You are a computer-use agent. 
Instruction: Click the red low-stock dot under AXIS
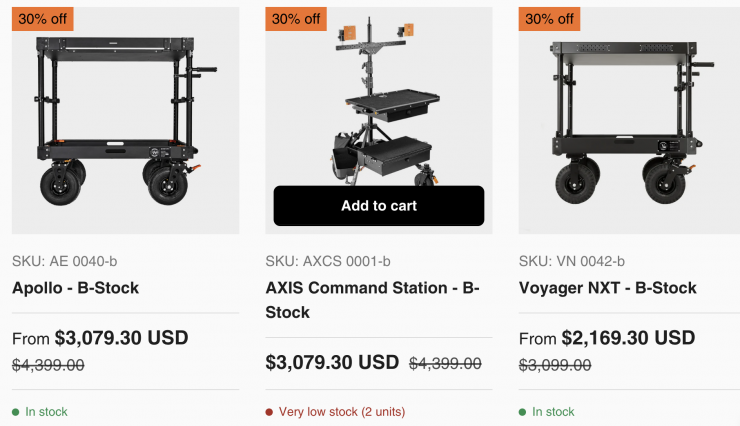coord(269,412)
